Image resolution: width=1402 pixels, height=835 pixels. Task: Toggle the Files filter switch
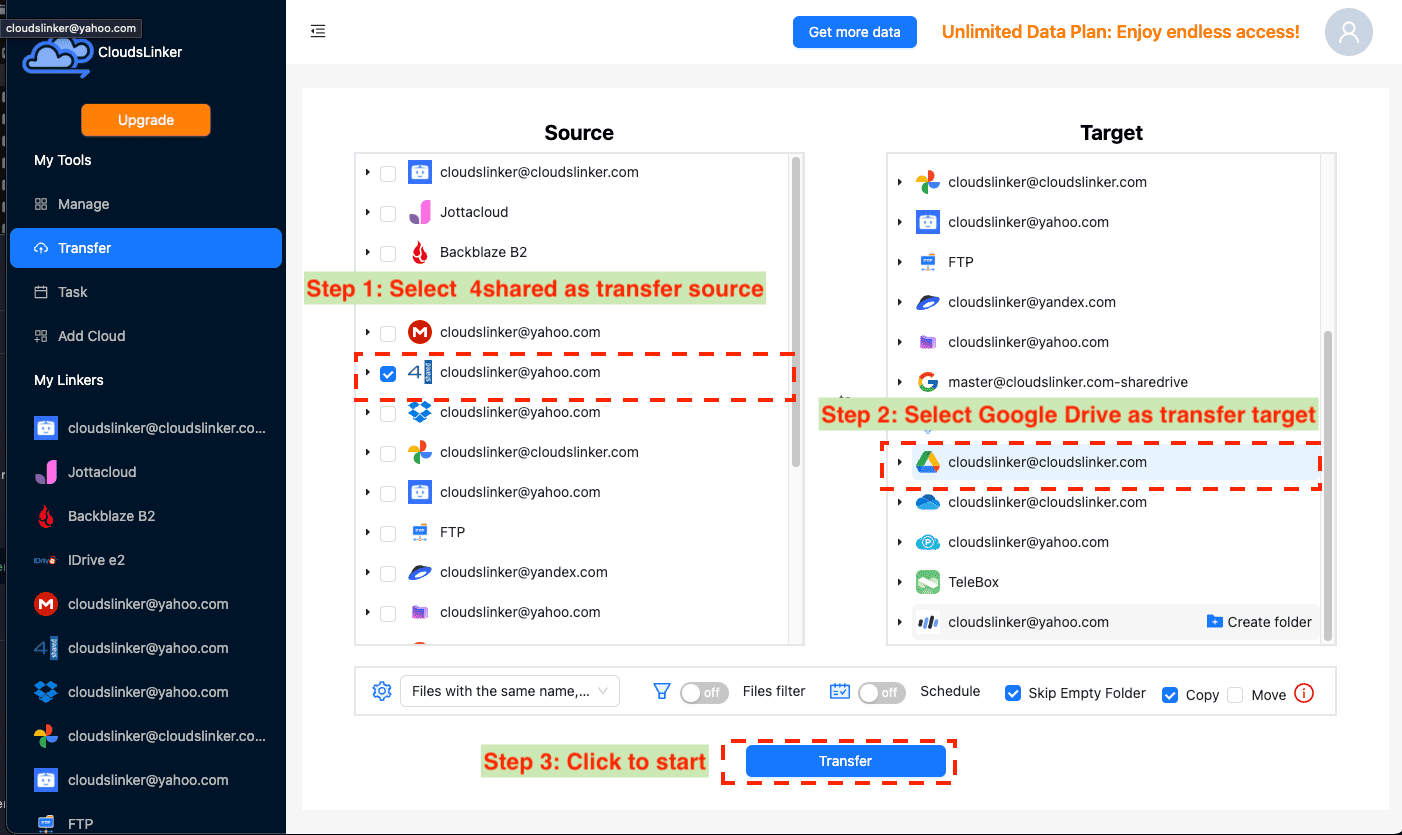[703, 692]
